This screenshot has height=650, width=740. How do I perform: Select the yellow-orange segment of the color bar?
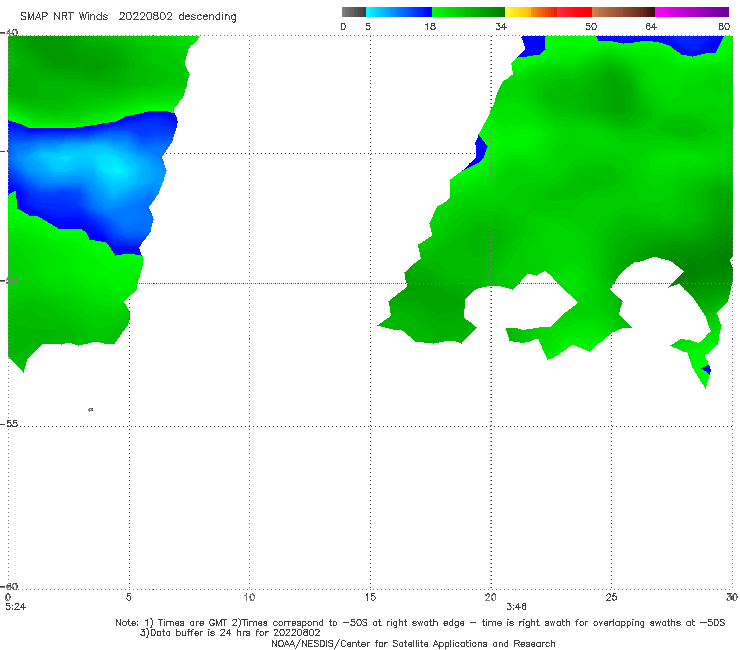(531, 12)
